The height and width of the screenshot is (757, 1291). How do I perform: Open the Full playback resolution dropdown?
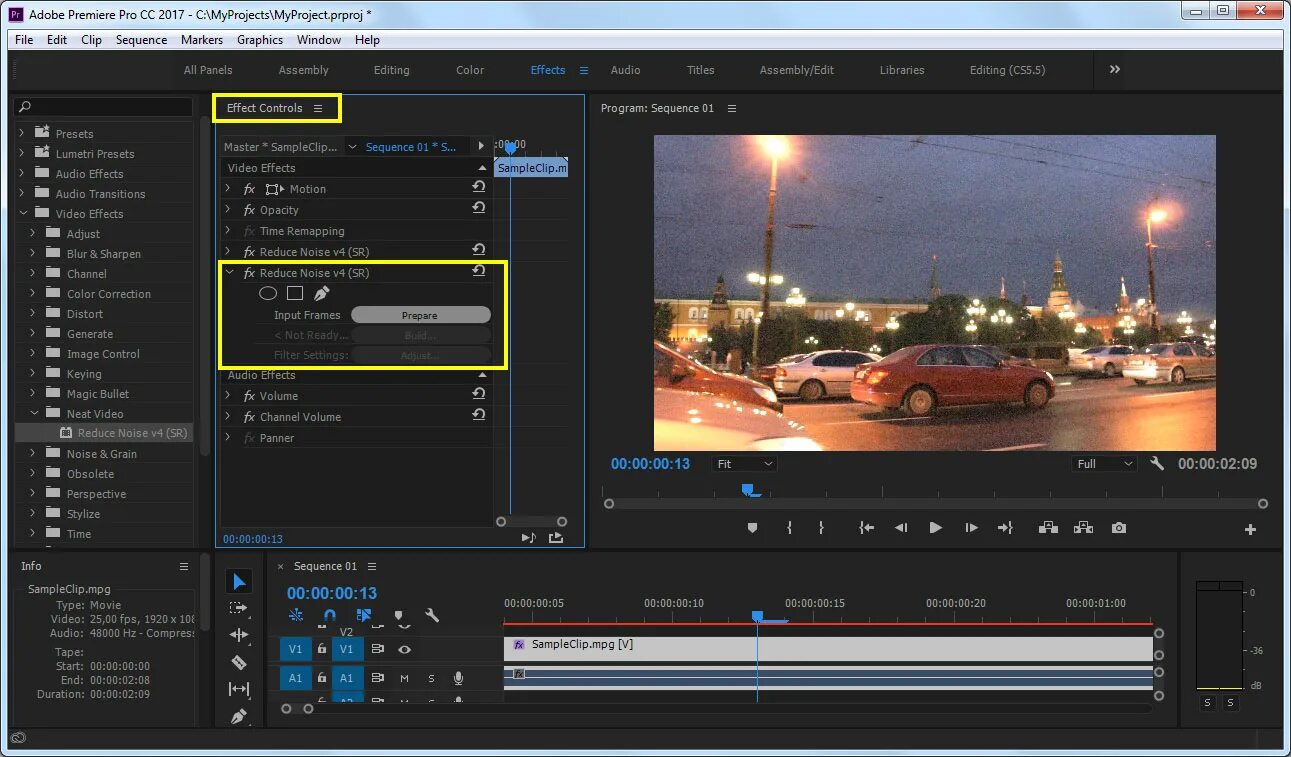click(1104, 464)
